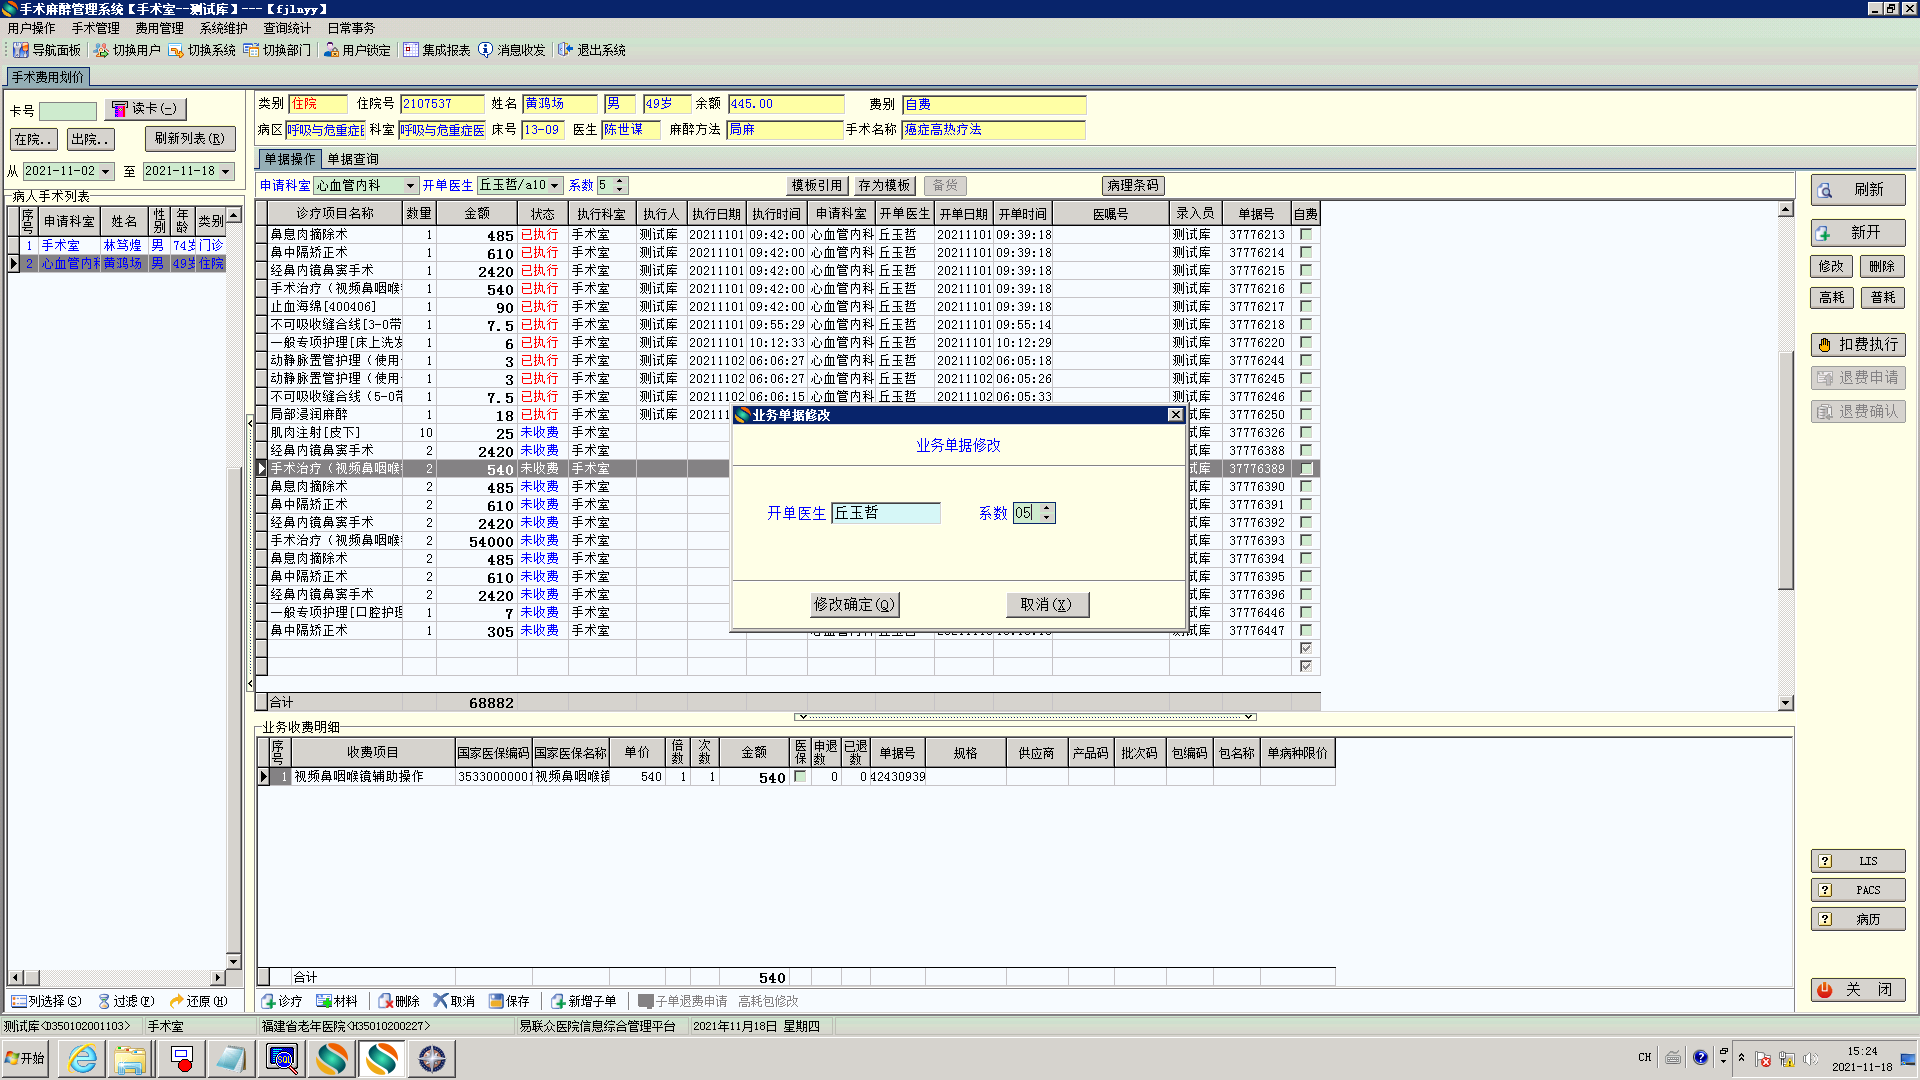Click the 退出系统 toolbar icon

point(566,50)
